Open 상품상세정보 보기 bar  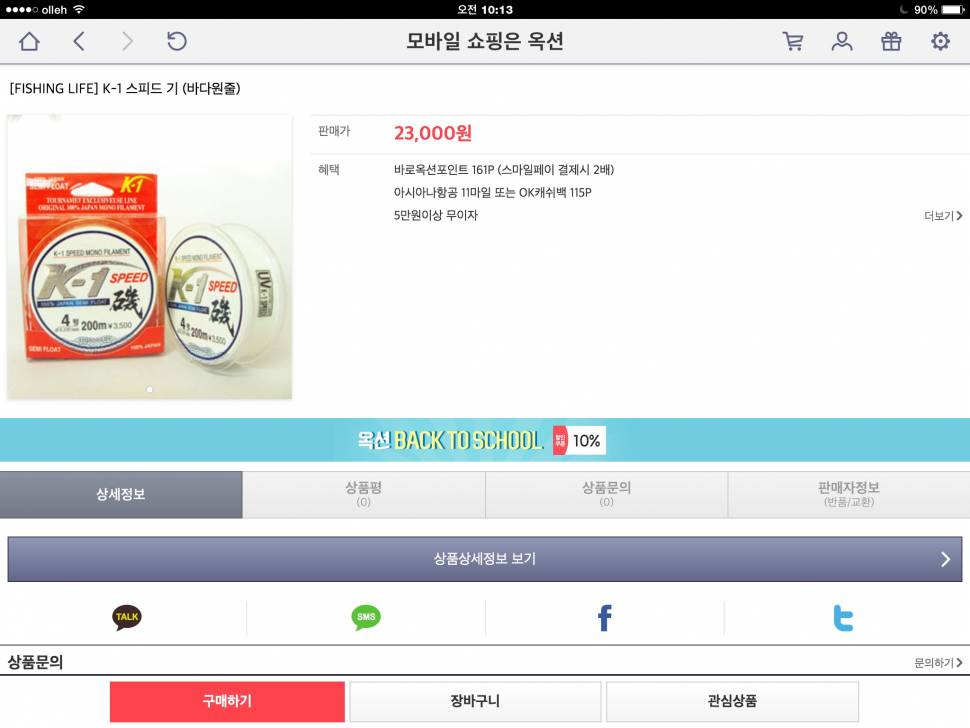484,559
